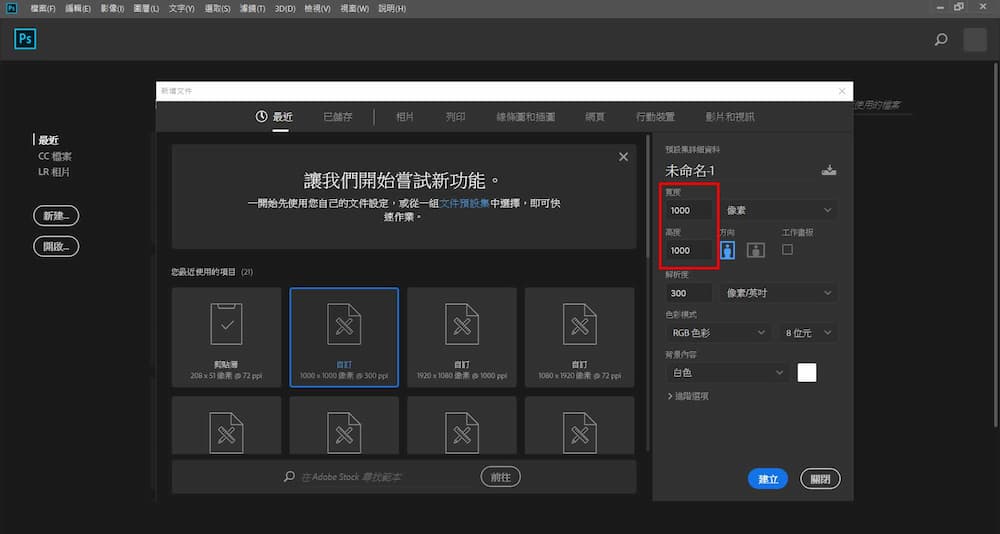
Task: Open the 濾鏡(T) menu
Action: pyautogui.click(x=253, y=9)
